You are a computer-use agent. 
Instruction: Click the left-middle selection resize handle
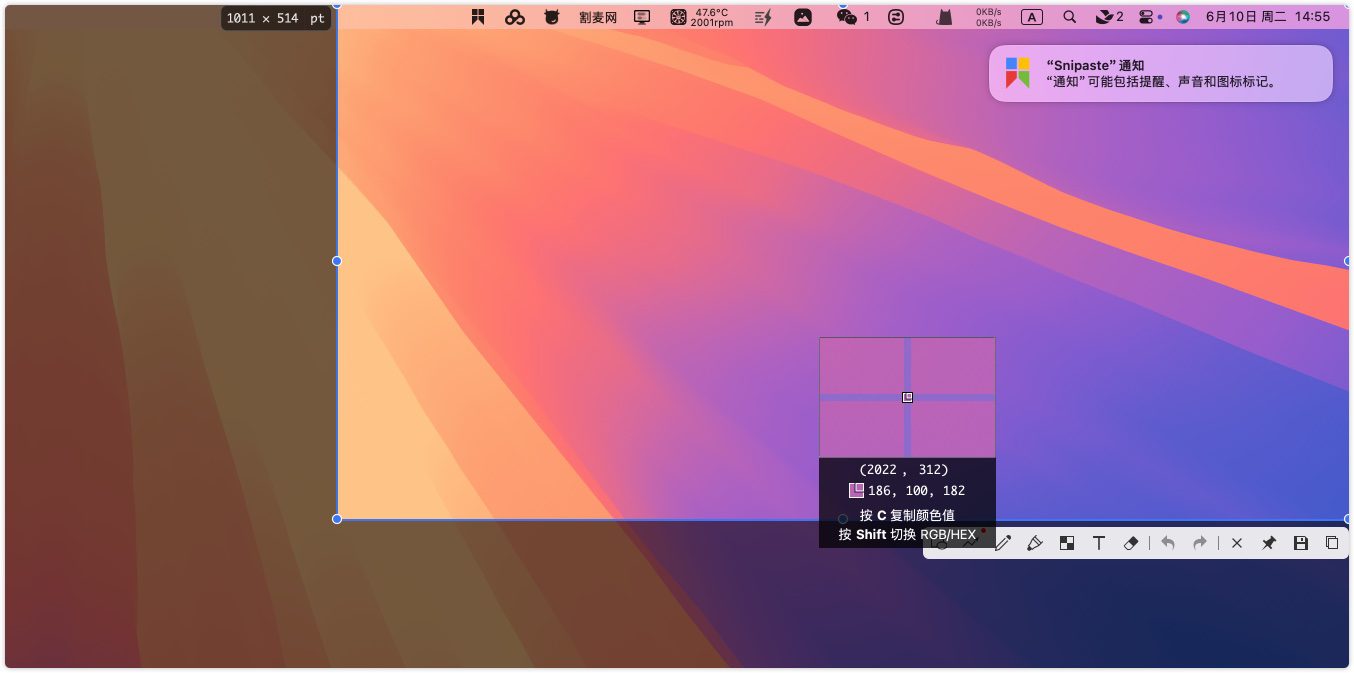point(337,261)
